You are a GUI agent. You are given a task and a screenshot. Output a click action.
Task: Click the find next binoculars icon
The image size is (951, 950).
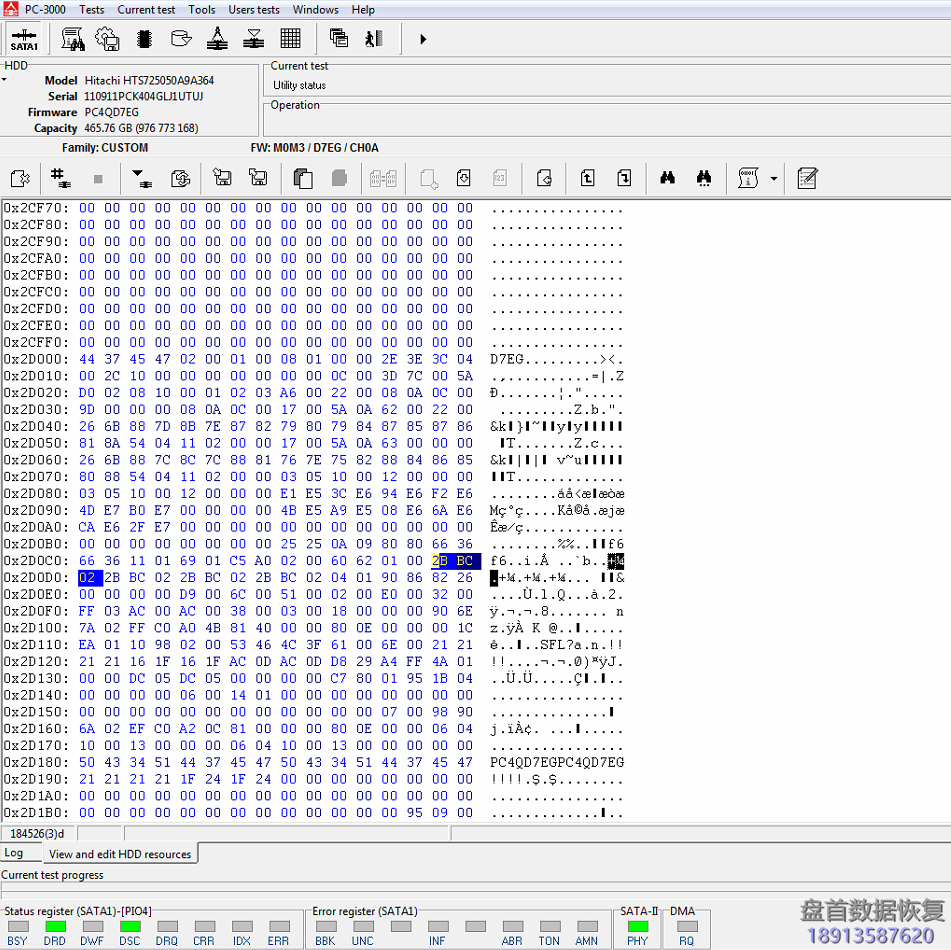tap(704, 178)
